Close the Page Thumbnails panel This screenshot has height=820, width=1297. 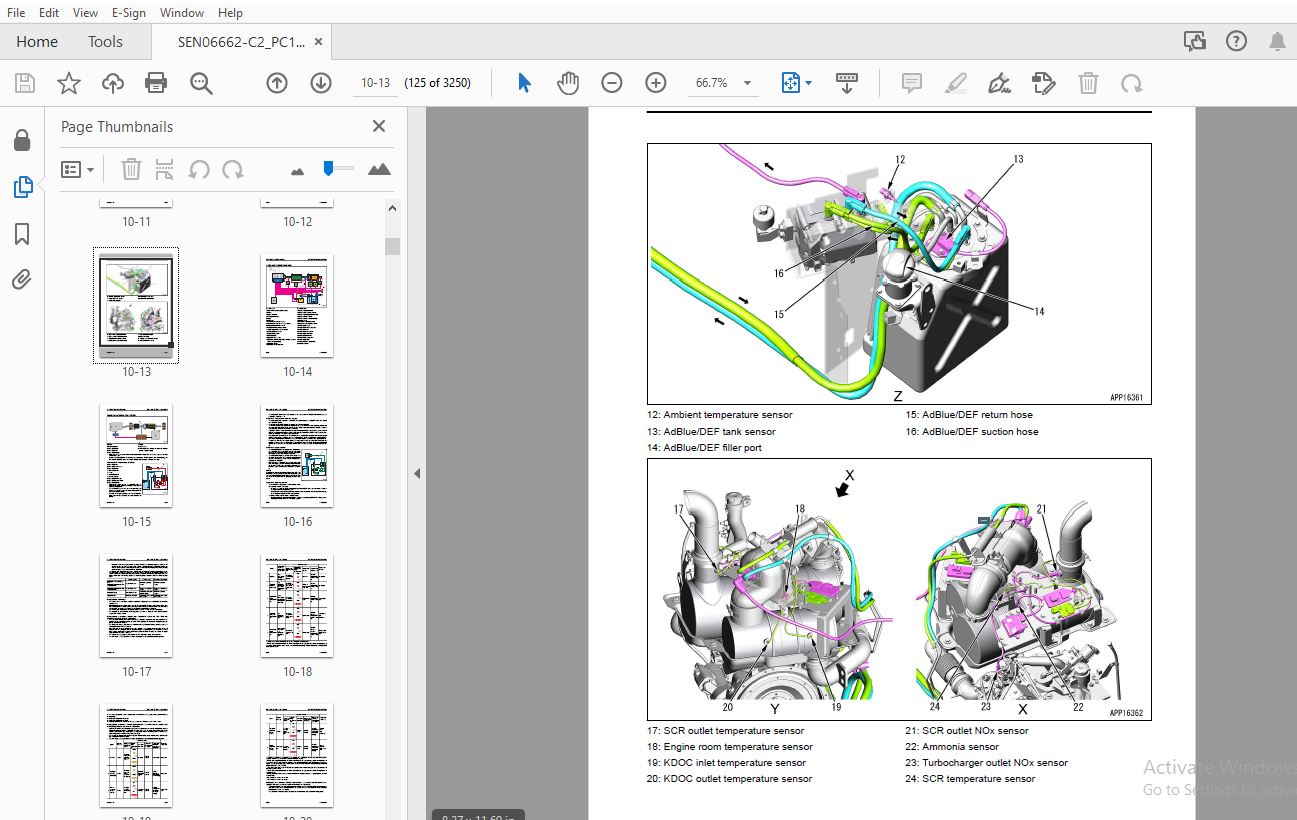pos(379,126)
